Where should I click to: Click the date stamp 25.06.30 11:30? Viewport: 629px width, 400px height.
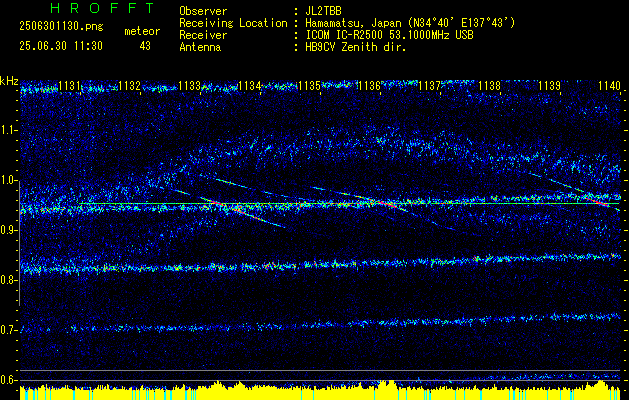pos(61,46)
